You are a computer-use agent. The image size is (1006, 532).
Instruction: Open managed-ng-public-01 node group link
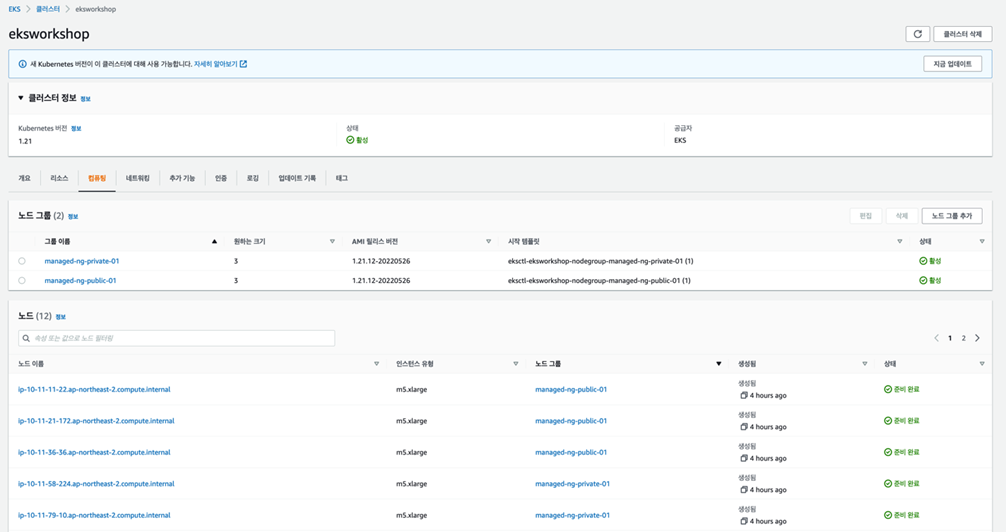[x=80, y=280]
